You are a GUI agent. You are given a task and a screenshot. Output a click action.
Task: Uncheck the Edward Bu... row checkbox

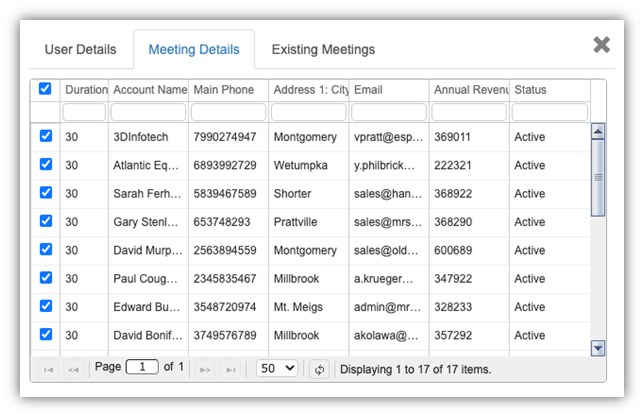point(46,306)
